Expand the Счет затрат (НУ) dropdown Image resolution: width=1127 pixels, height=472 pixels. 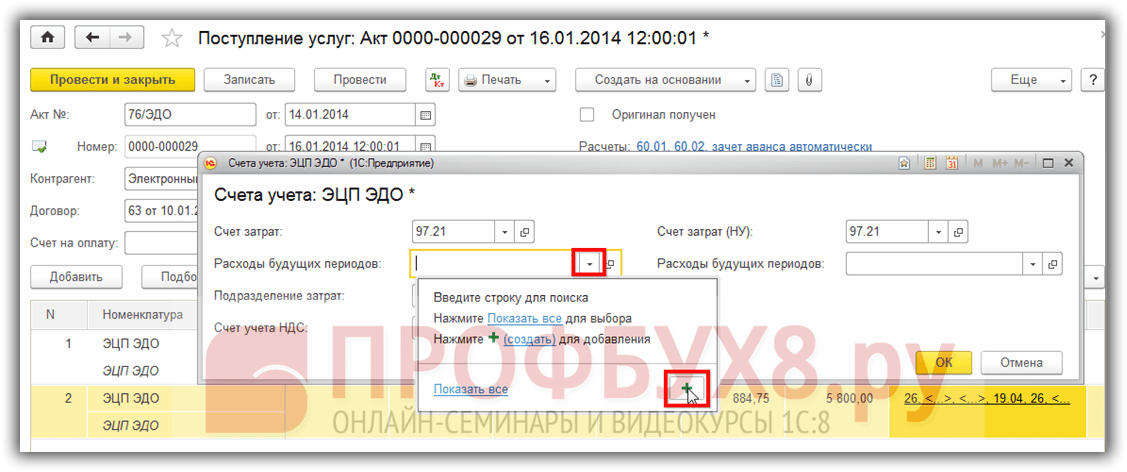click(939, 232)
